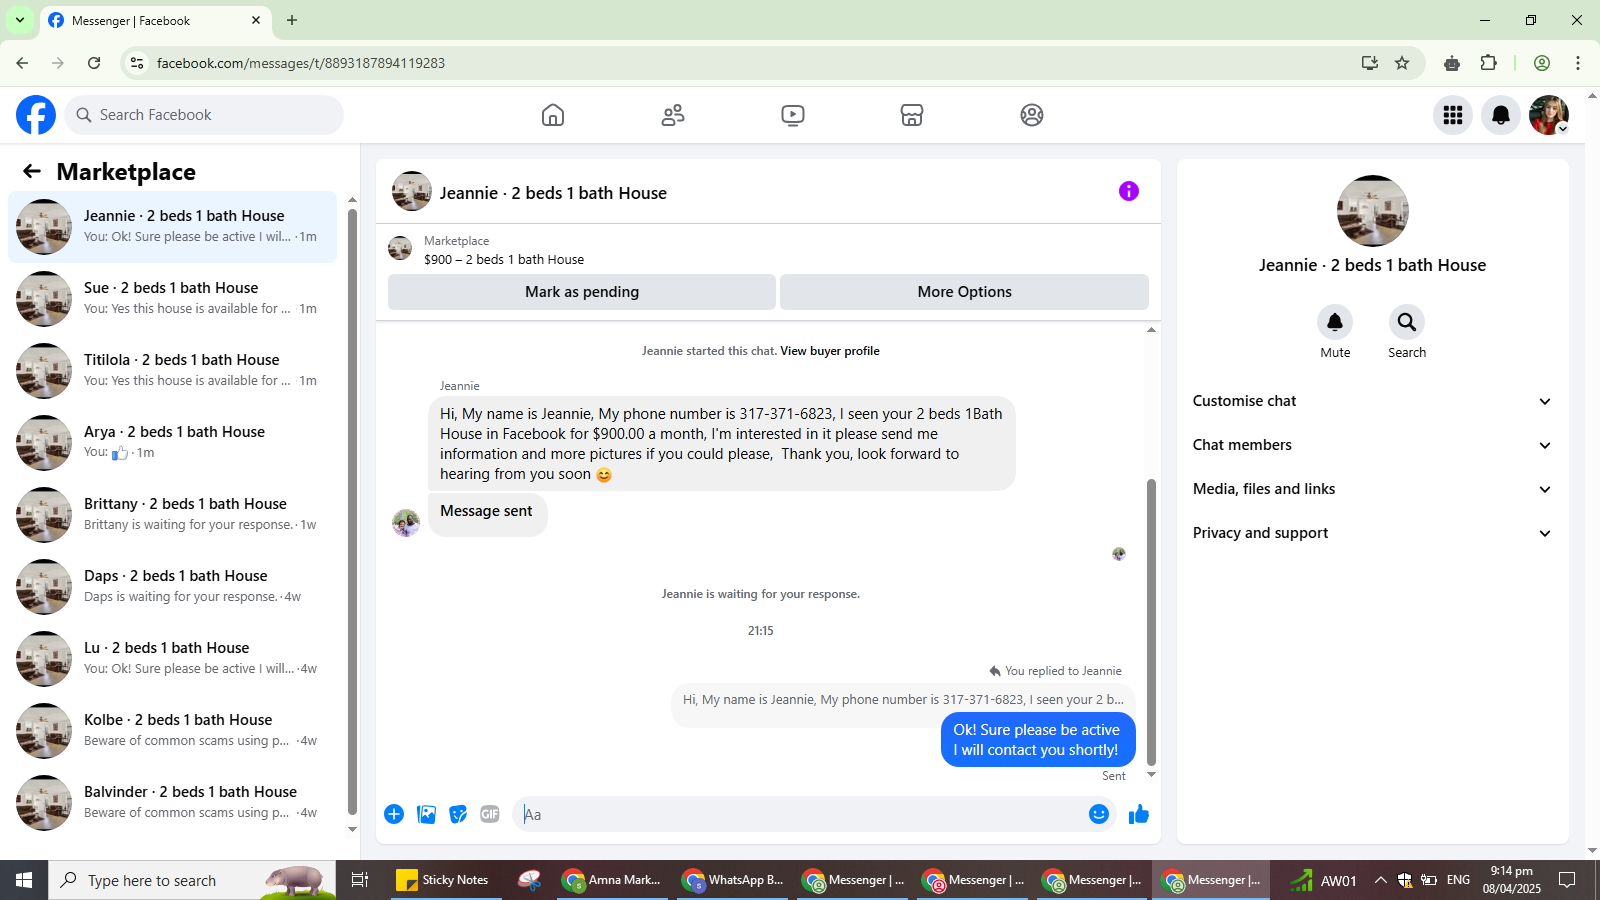Click the Facebook logo
The image size is (1600, 900).
(x=36, y=115)
